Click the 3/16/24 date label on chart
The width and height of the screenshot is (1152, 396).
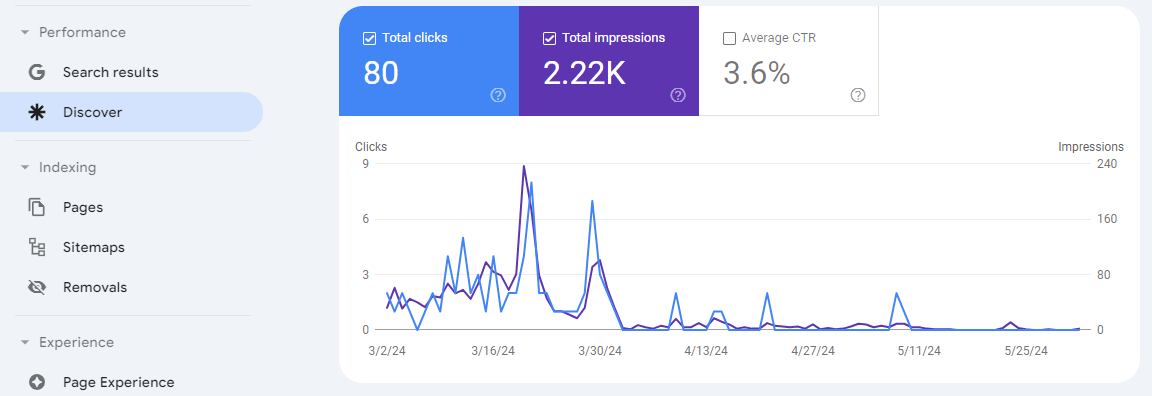point(494,350)
